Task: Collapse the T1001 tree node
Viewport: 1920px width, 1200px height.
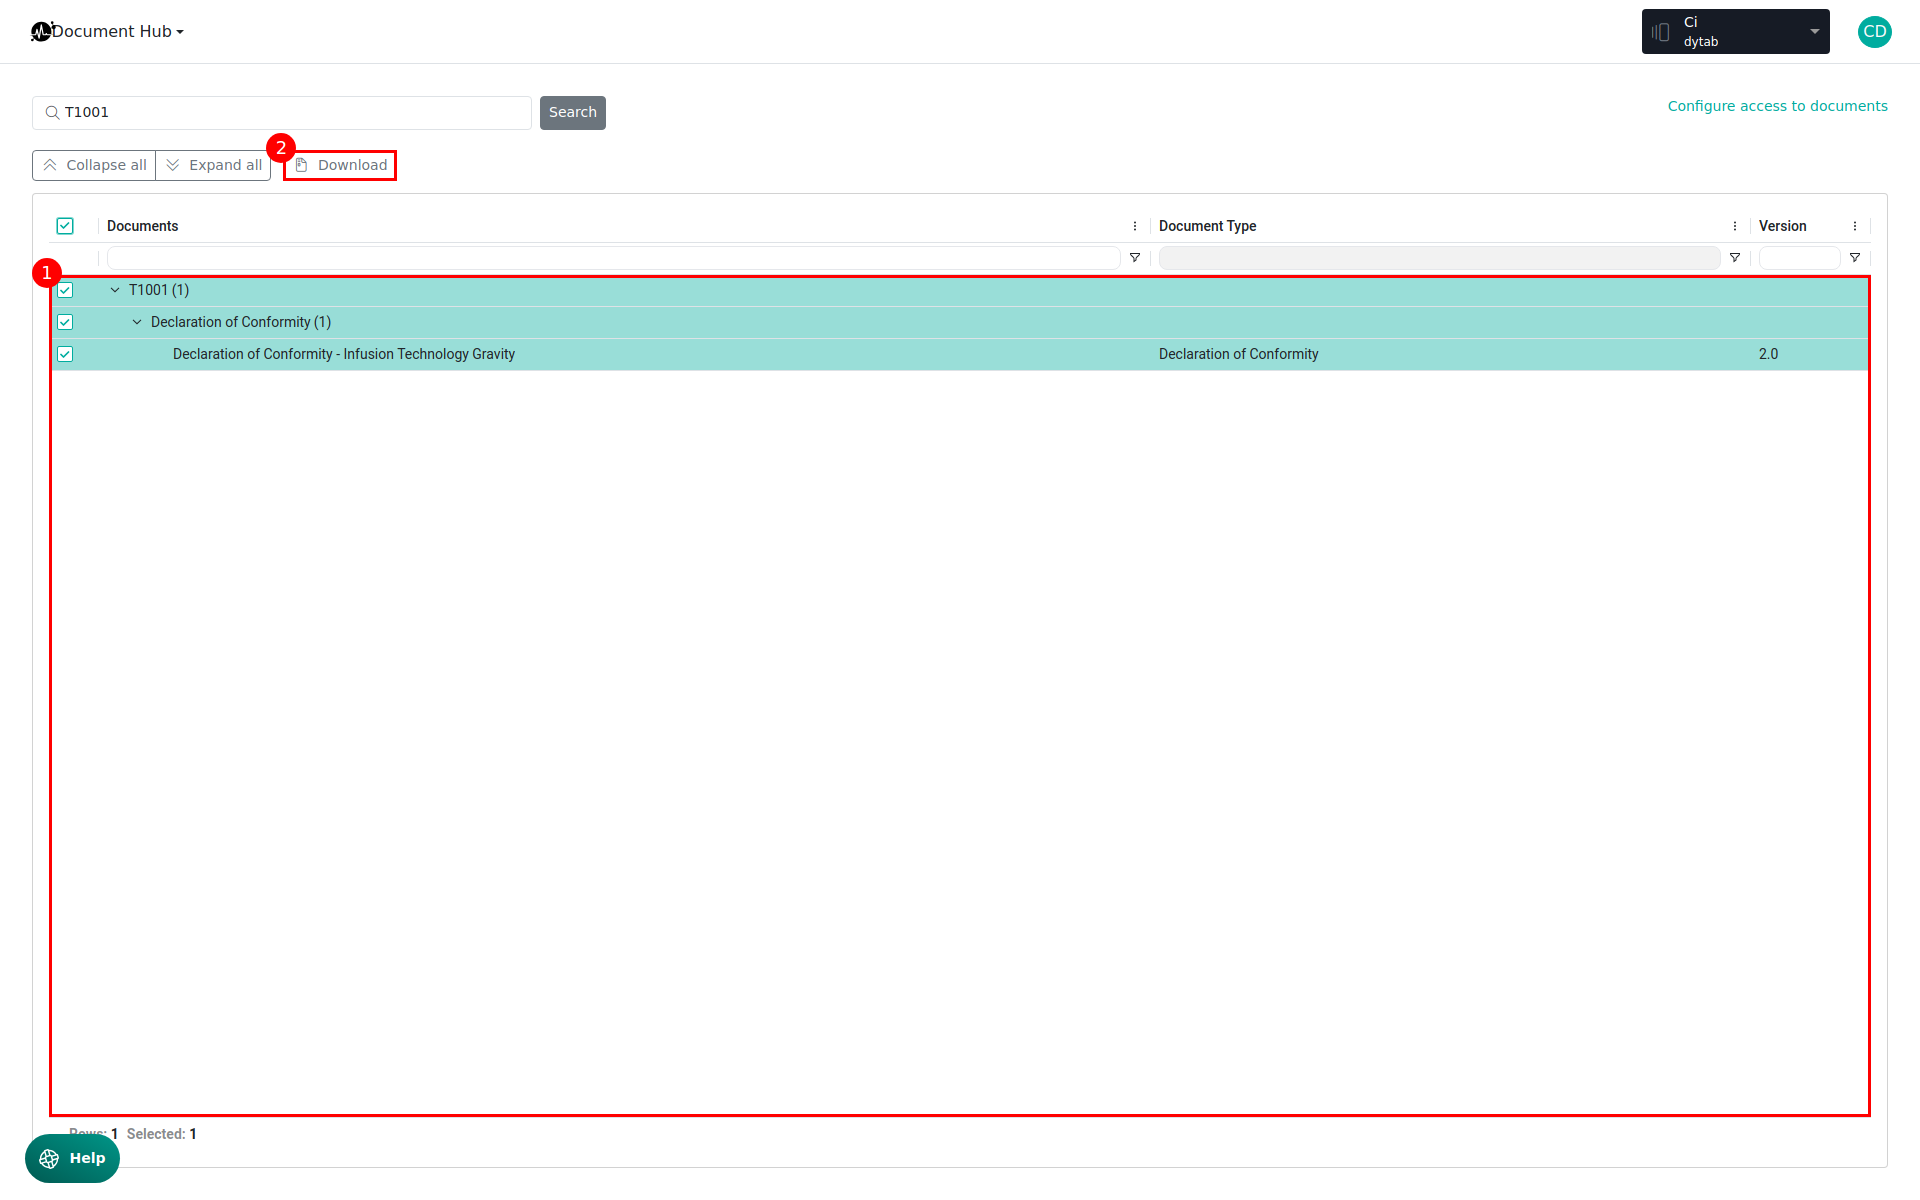Action: tap(115, 290)
